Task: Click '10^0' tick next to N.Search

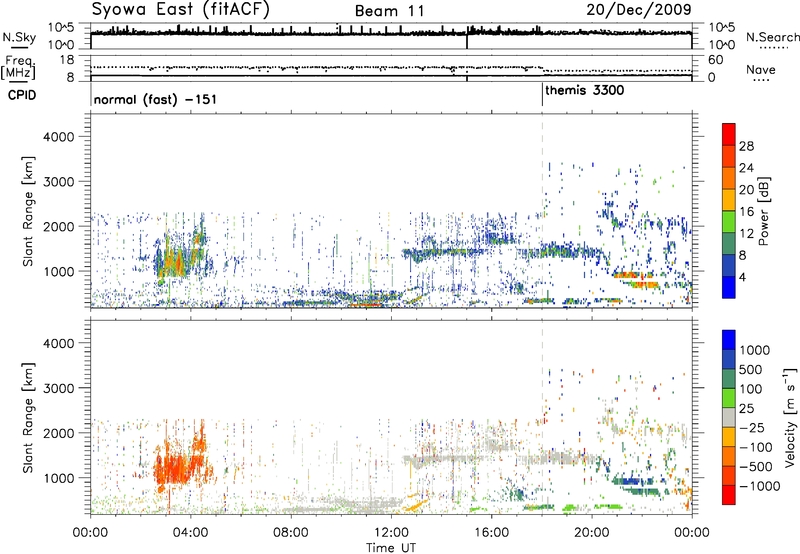Action: 722,45
